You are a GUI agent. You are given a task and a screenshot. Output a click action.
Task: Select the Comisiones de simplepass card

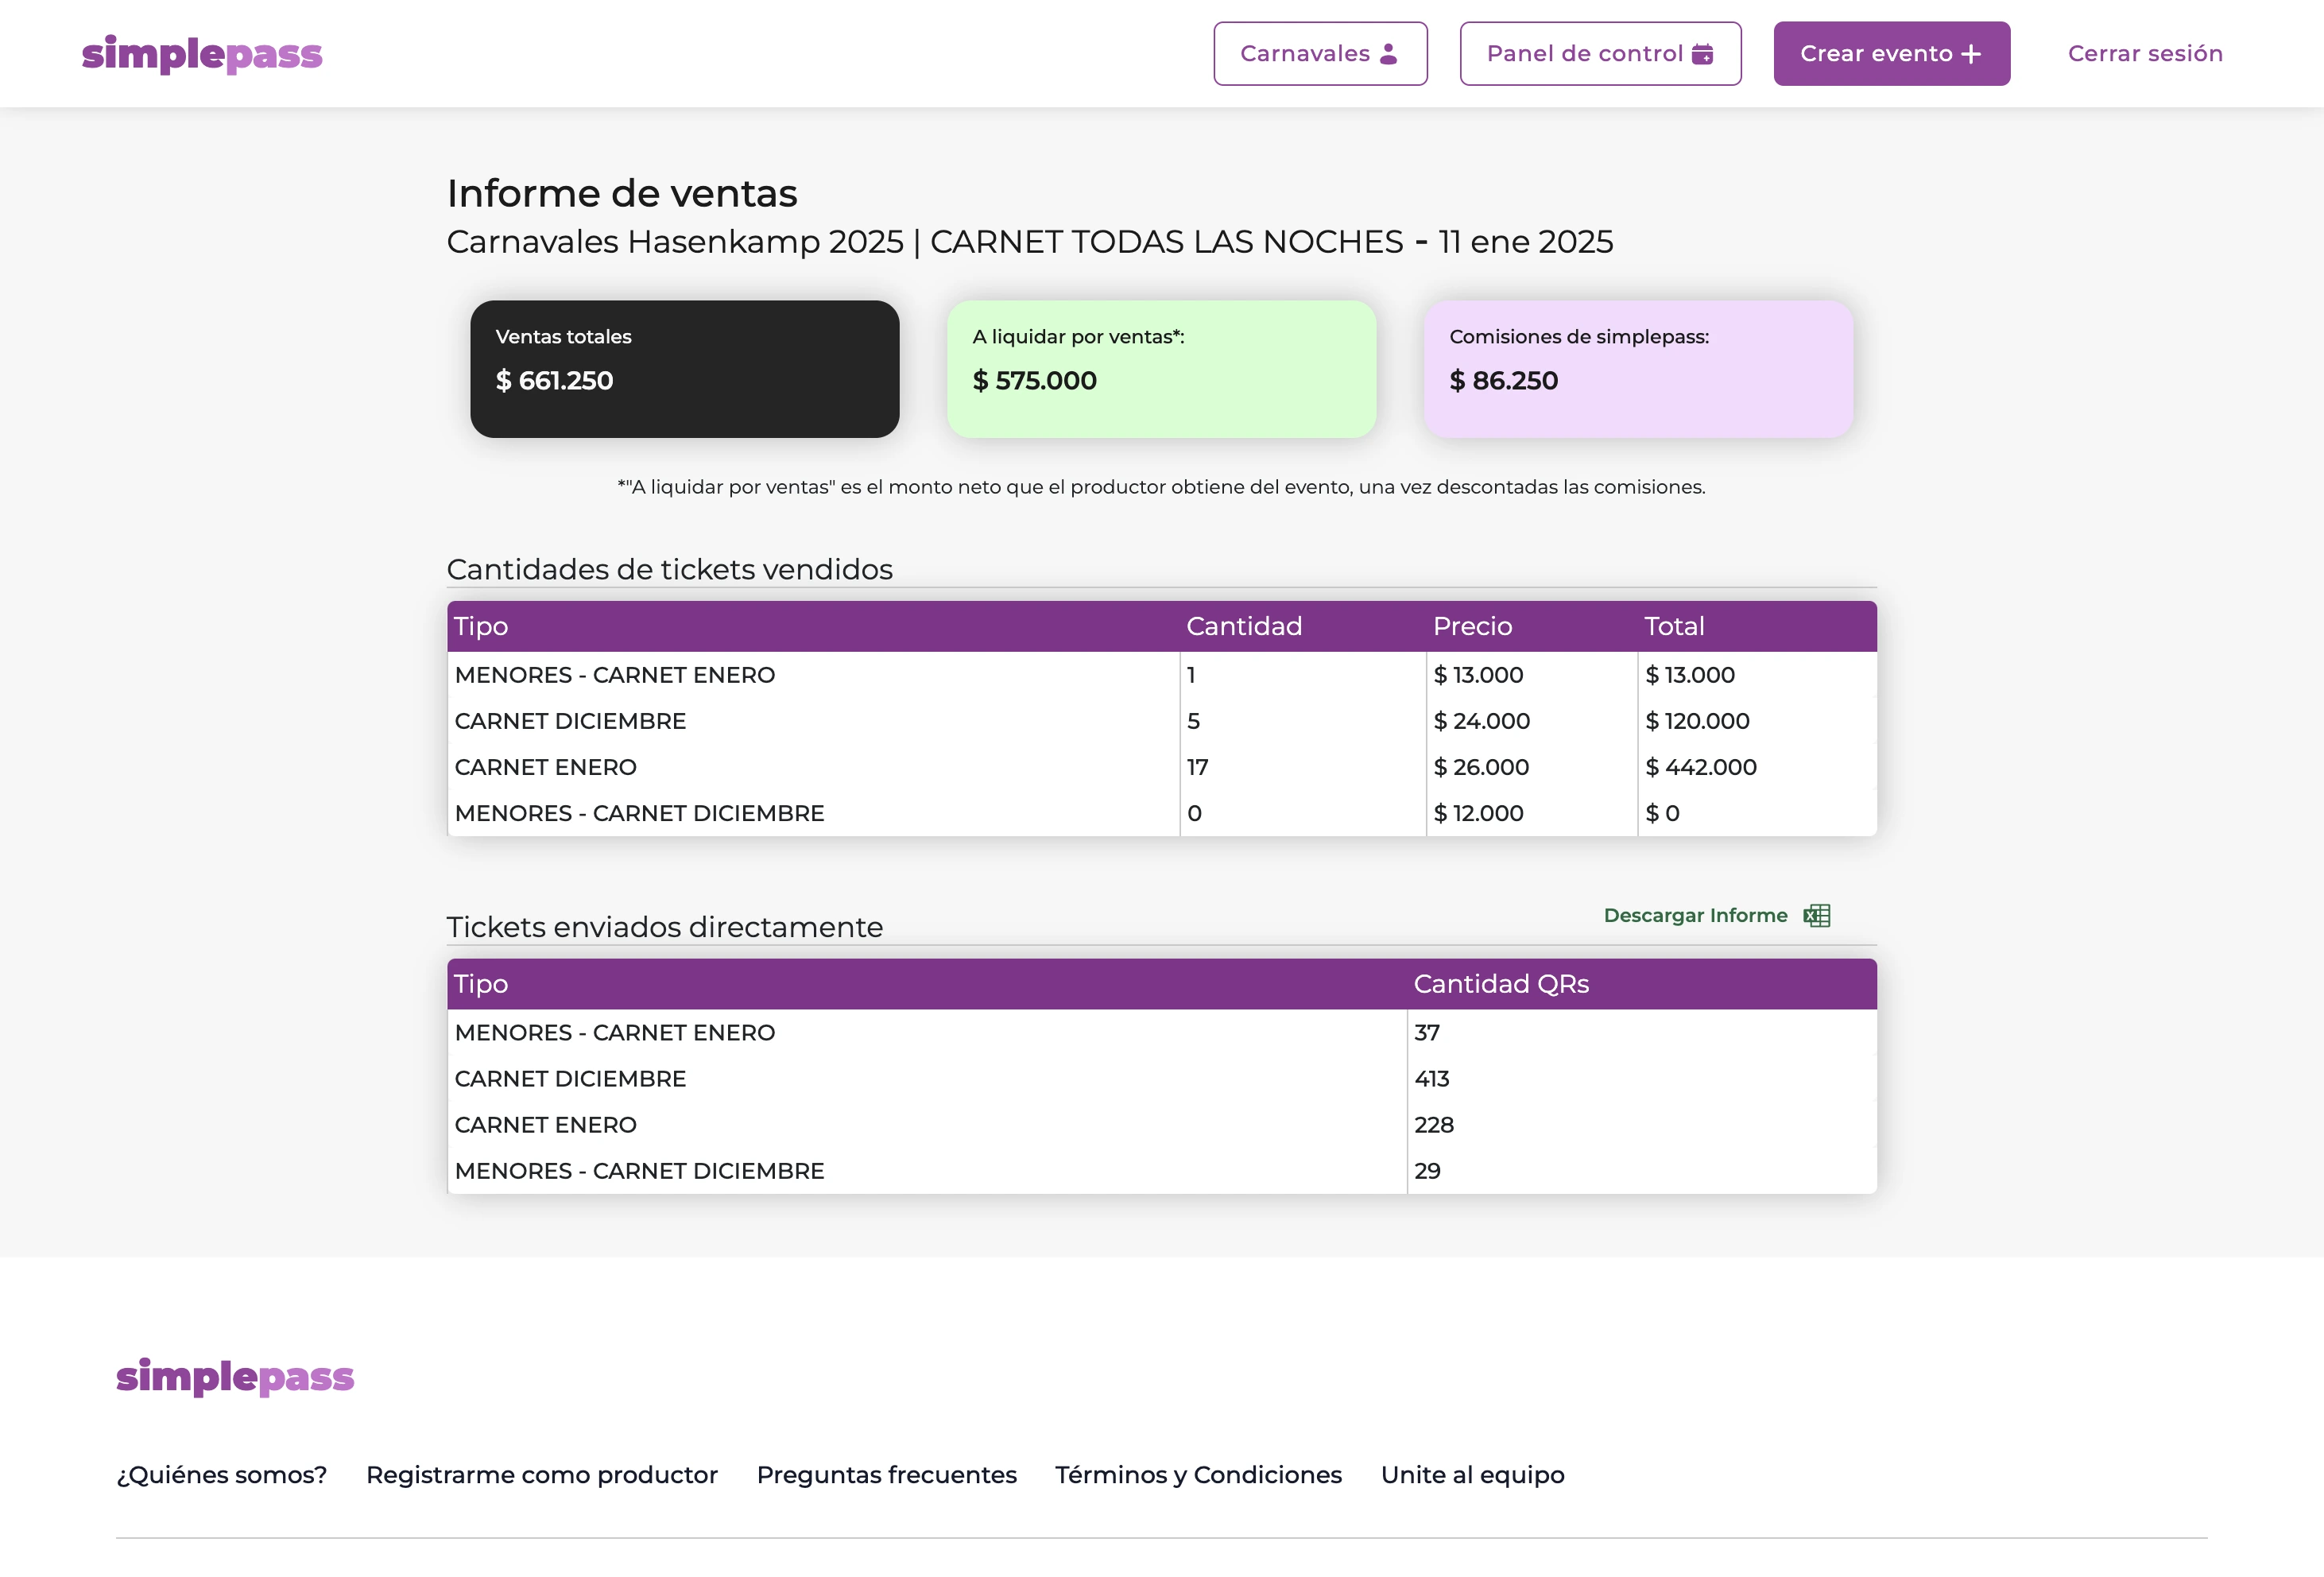point(1639,368)
